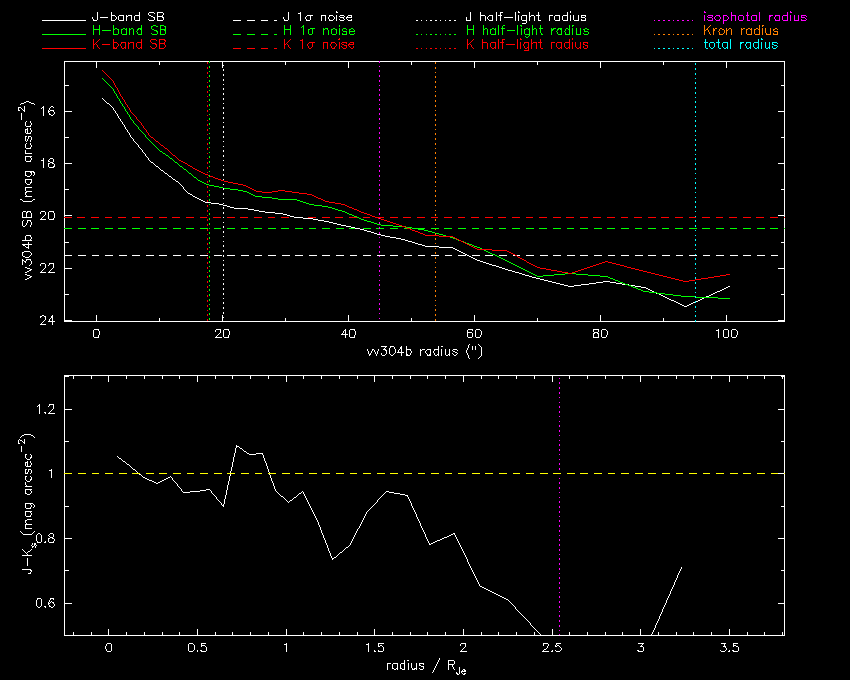This screenshot has height=680, width=850.
Task: Click the 2.5 tick label on lower x-axis
Action: click(551, 649)
